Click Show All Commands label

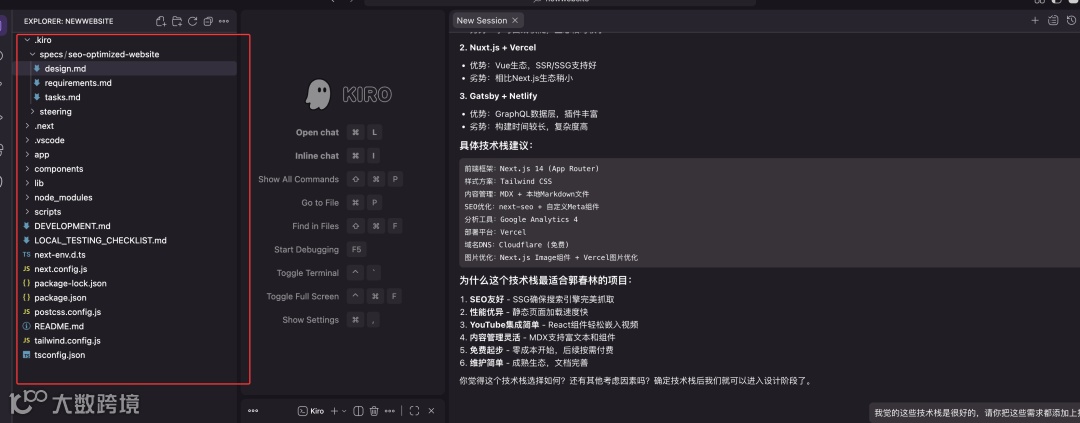click(x=298, y=179)
